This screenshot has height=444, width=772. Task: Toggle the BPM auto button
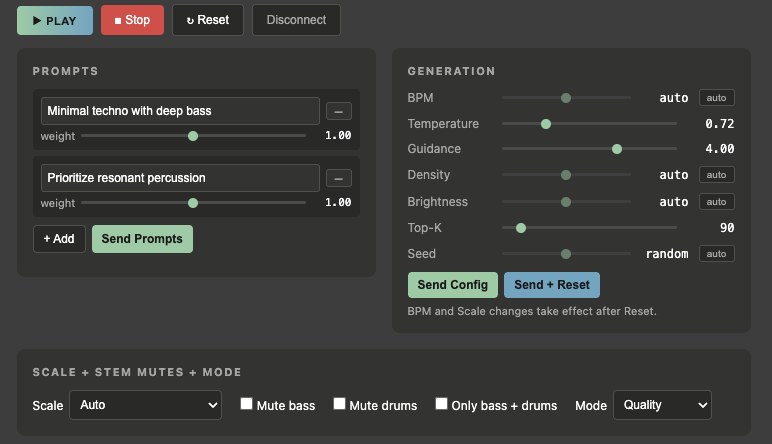[x=716, y=97]
